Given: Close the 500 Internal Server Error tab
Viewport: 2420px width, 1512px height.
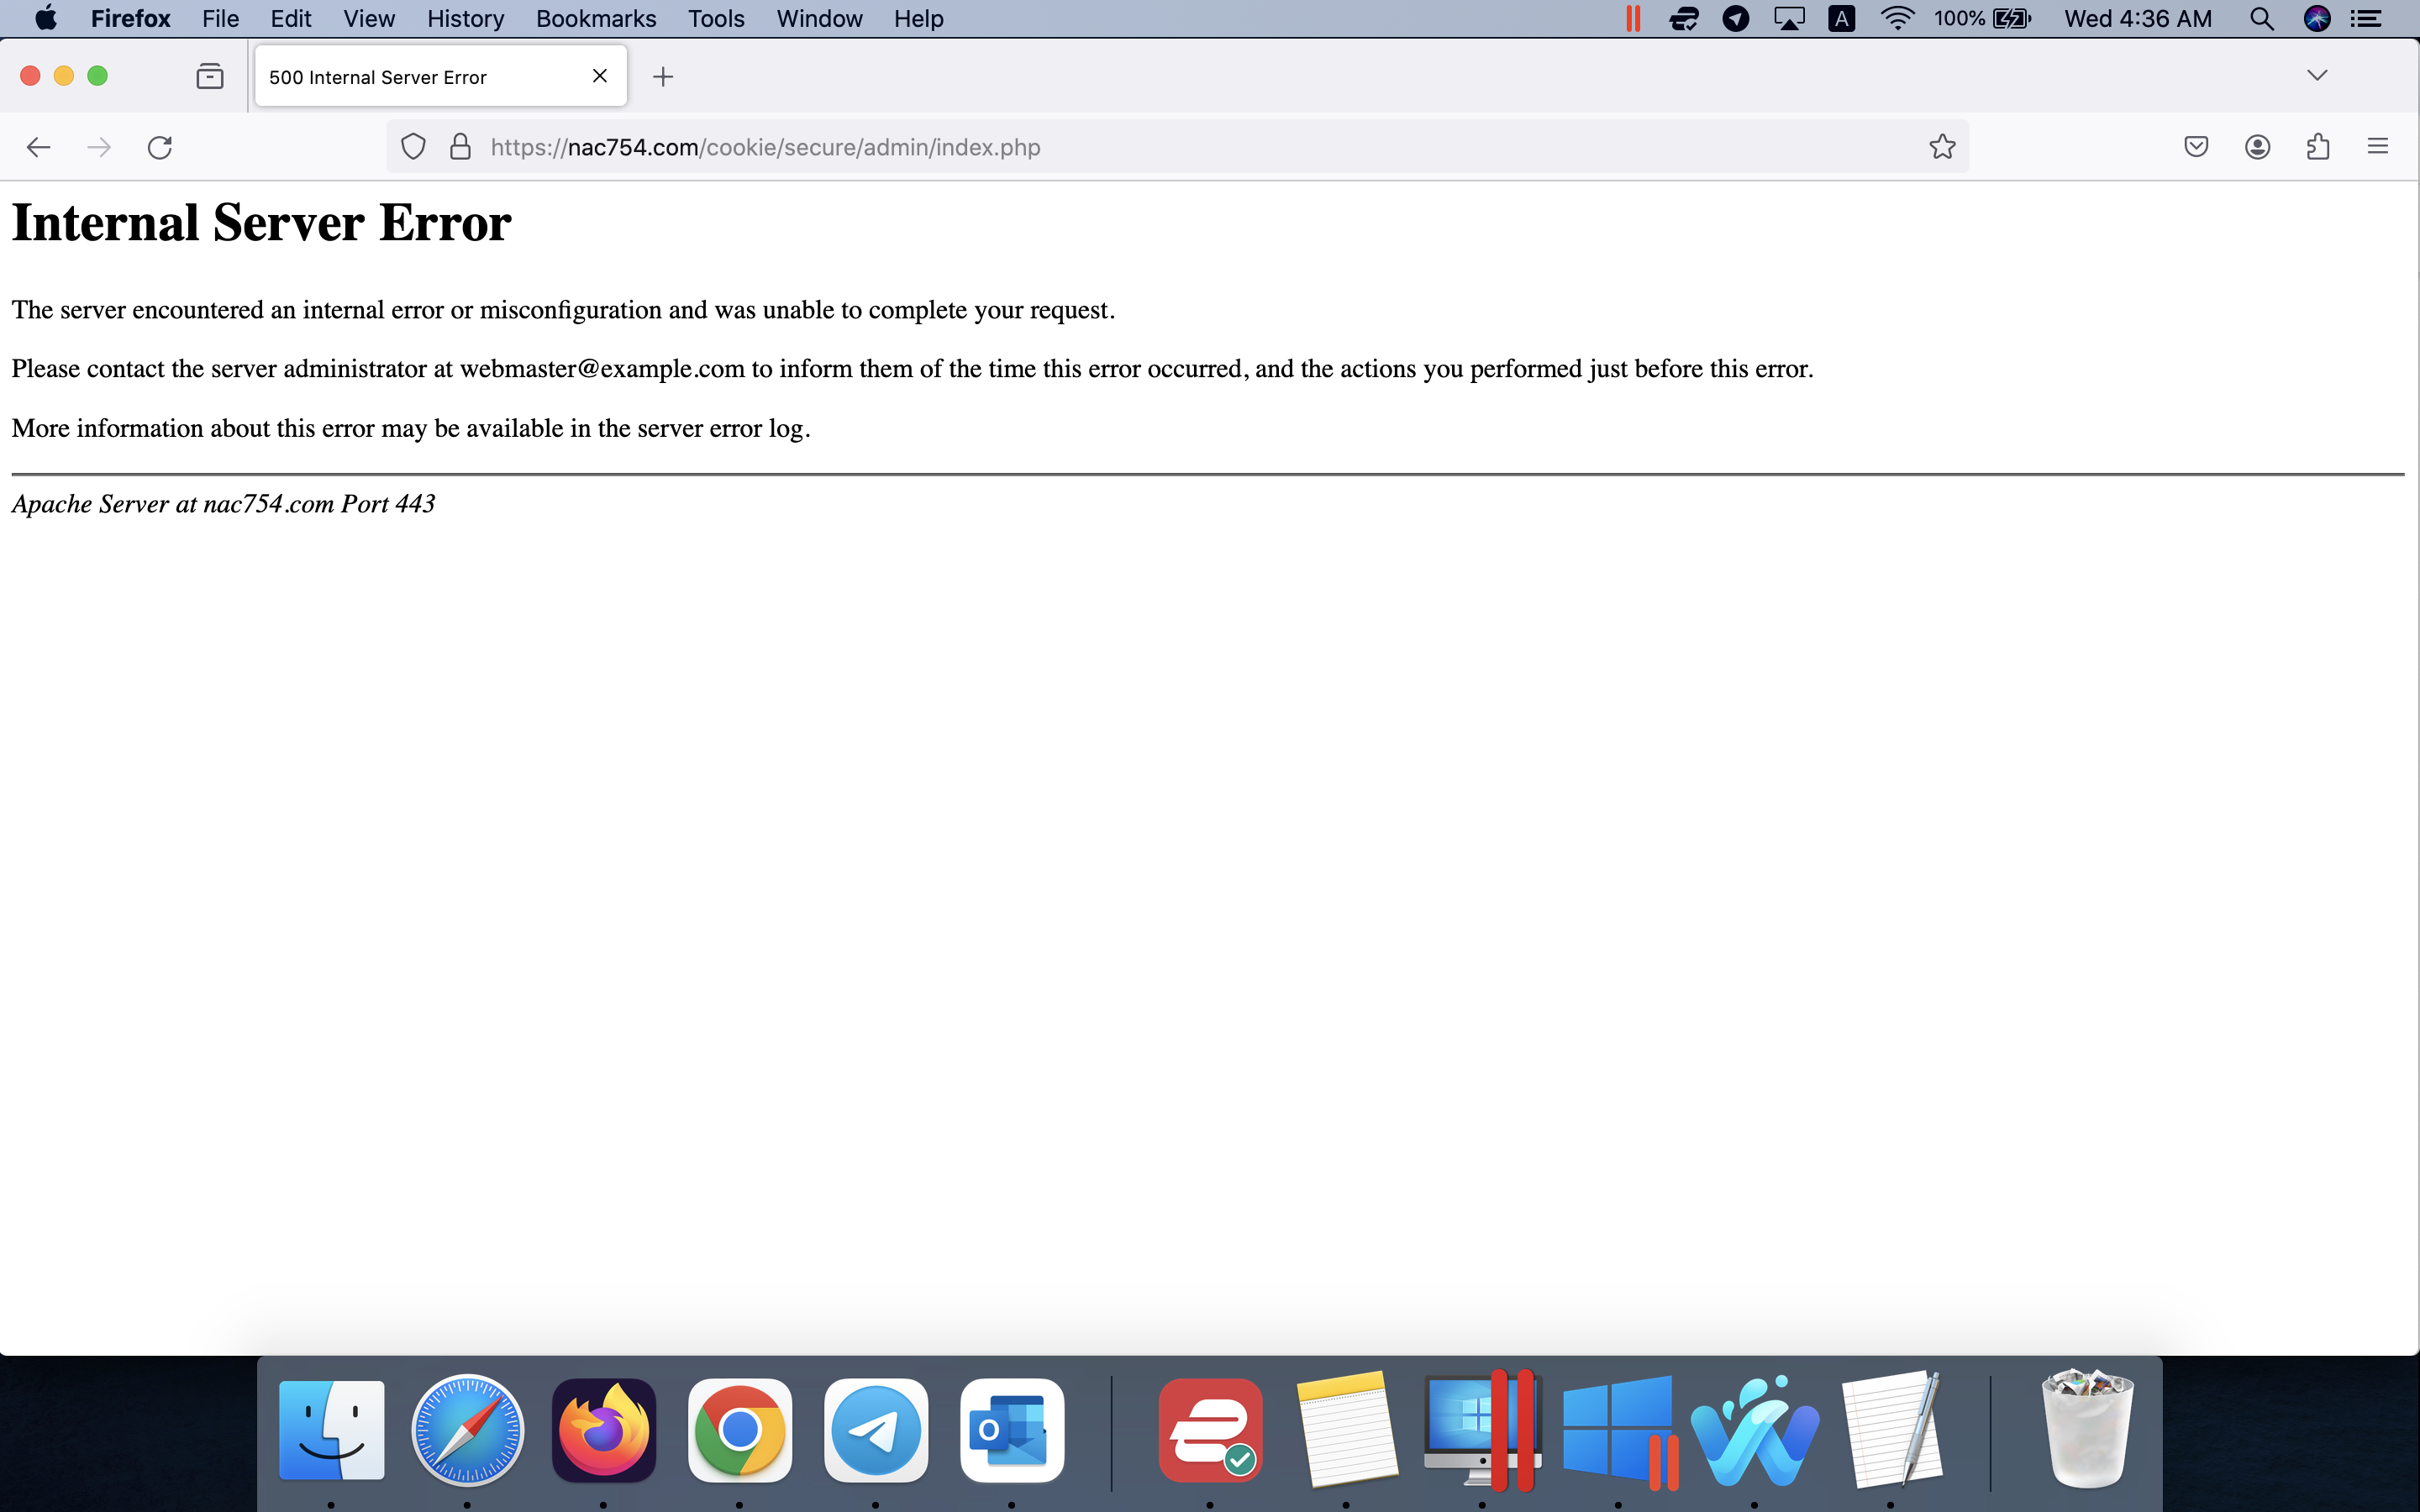Looking at the screenshot, I should [x=600, y=76].
